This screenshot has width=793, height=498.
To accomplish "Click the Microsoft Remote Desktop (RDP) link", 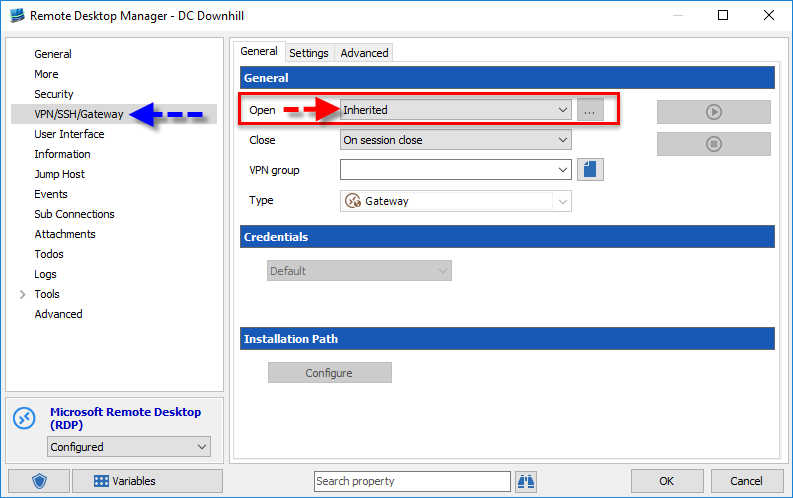I will pos(125,419).
